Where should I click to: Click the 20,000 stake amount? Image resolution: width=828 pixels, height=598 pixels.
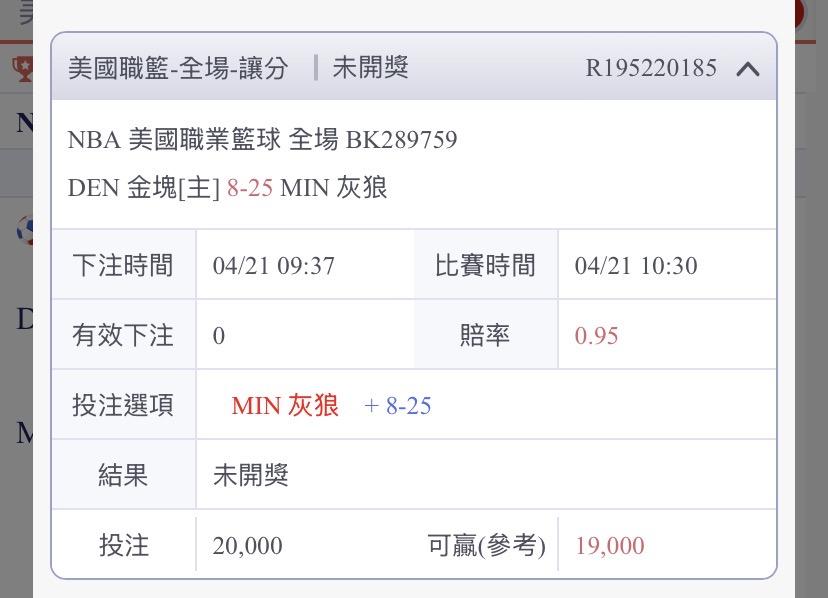point(247,546)
